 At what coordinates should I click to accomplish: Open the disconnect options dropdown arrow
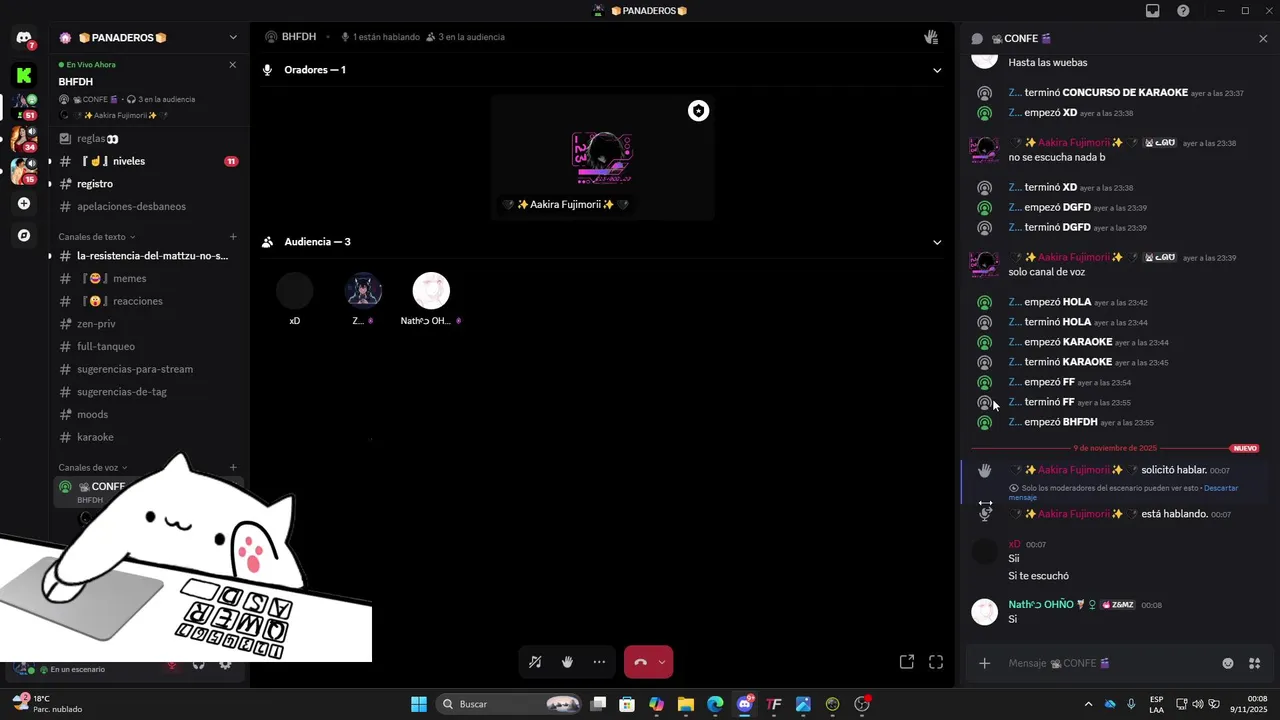(662, 662)
